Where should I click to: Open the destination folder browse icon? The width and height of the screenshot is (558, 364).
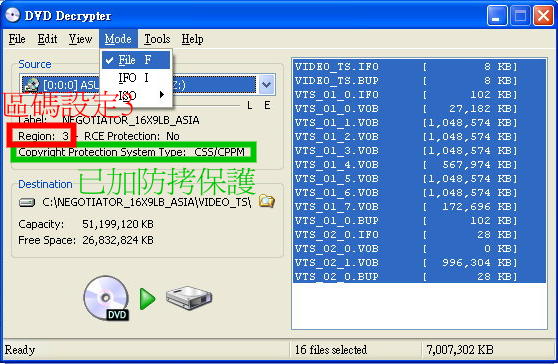coord(267,201)
